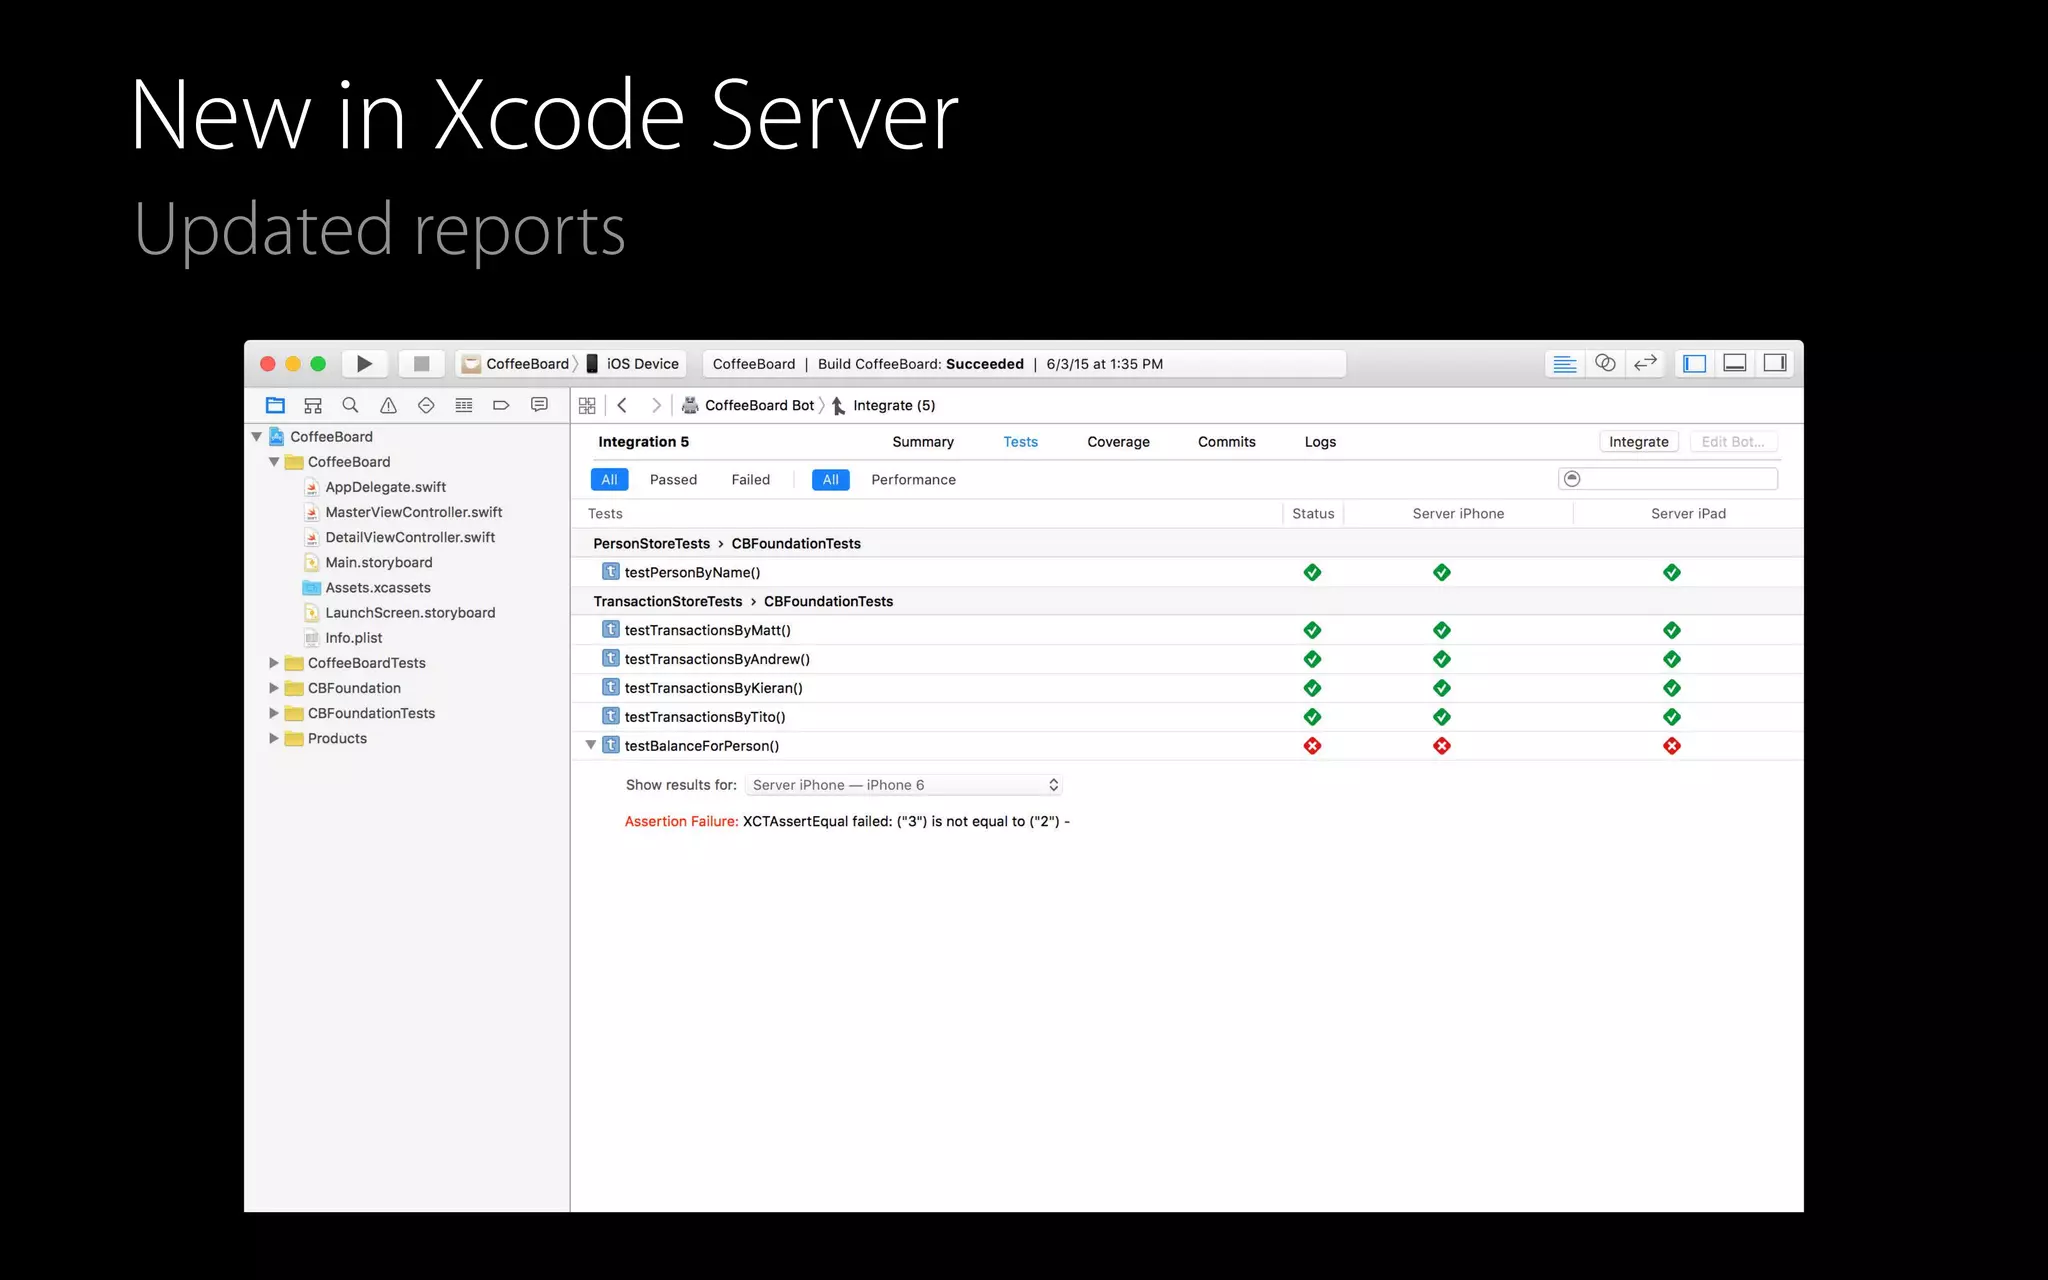Collapse the CoffeeBoard project root

point(257,437)
